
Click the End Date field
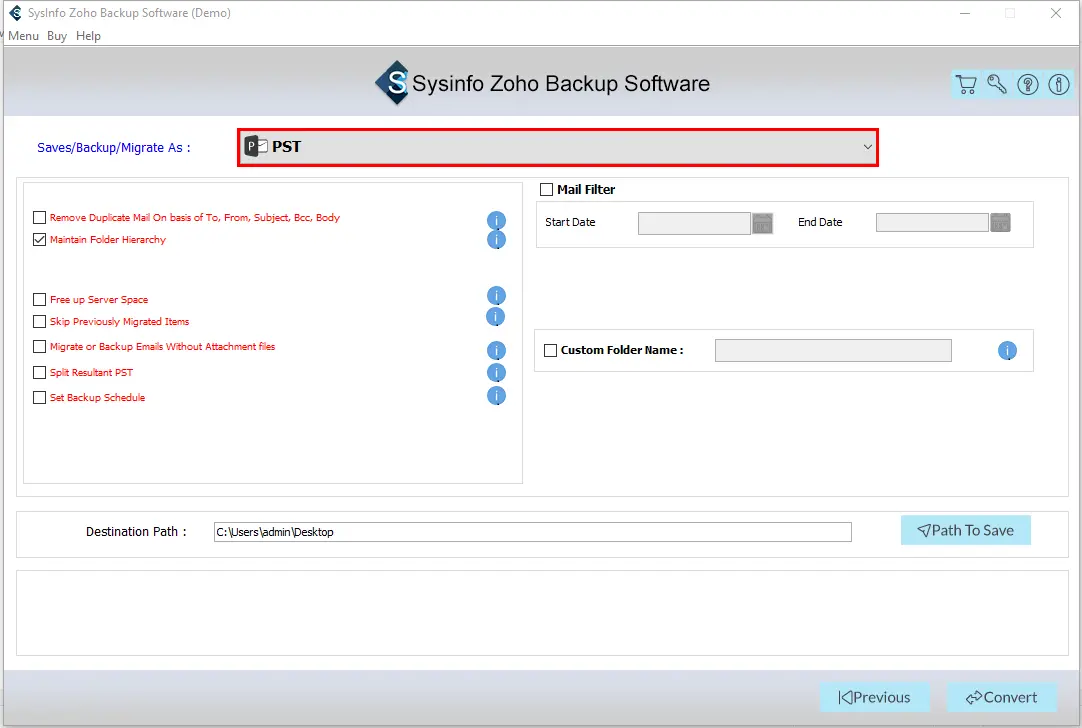click(x=932, y=222)
